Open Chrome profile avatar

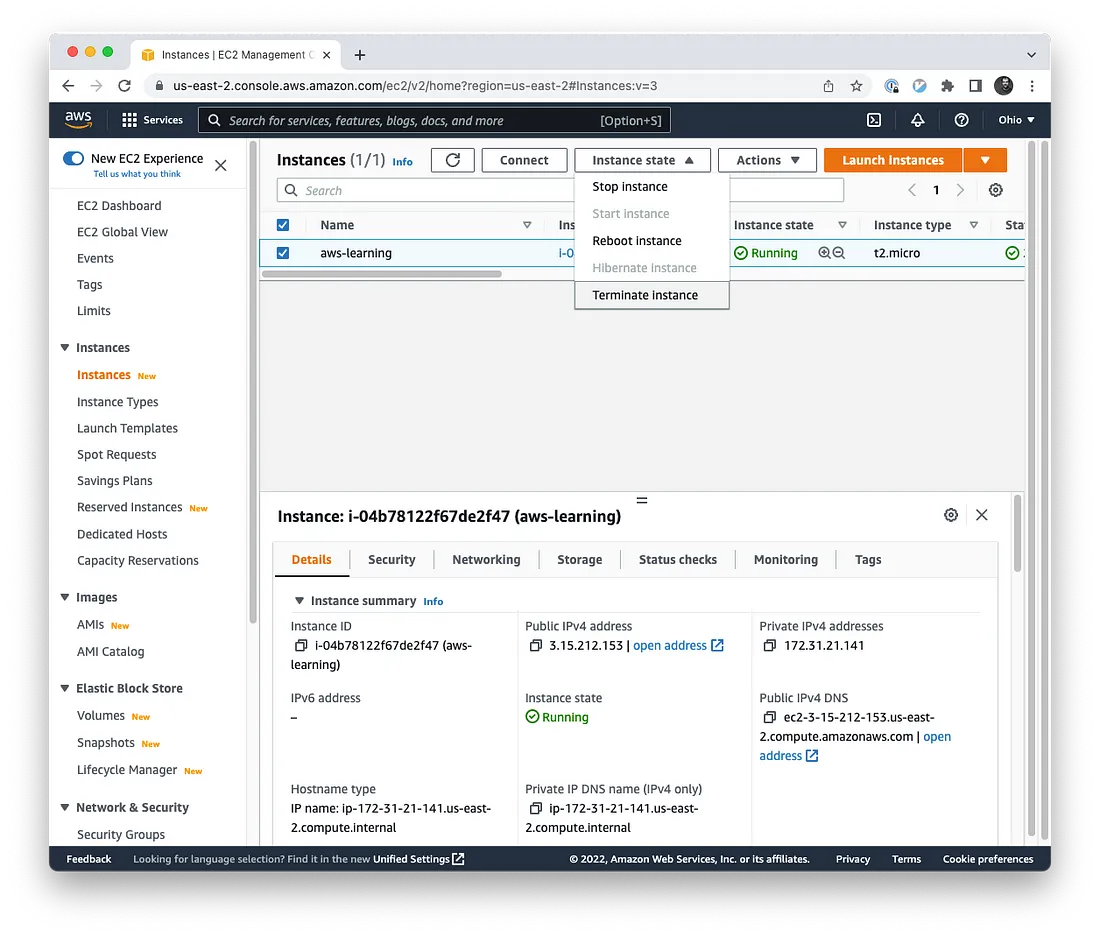tap(1004, 86)
